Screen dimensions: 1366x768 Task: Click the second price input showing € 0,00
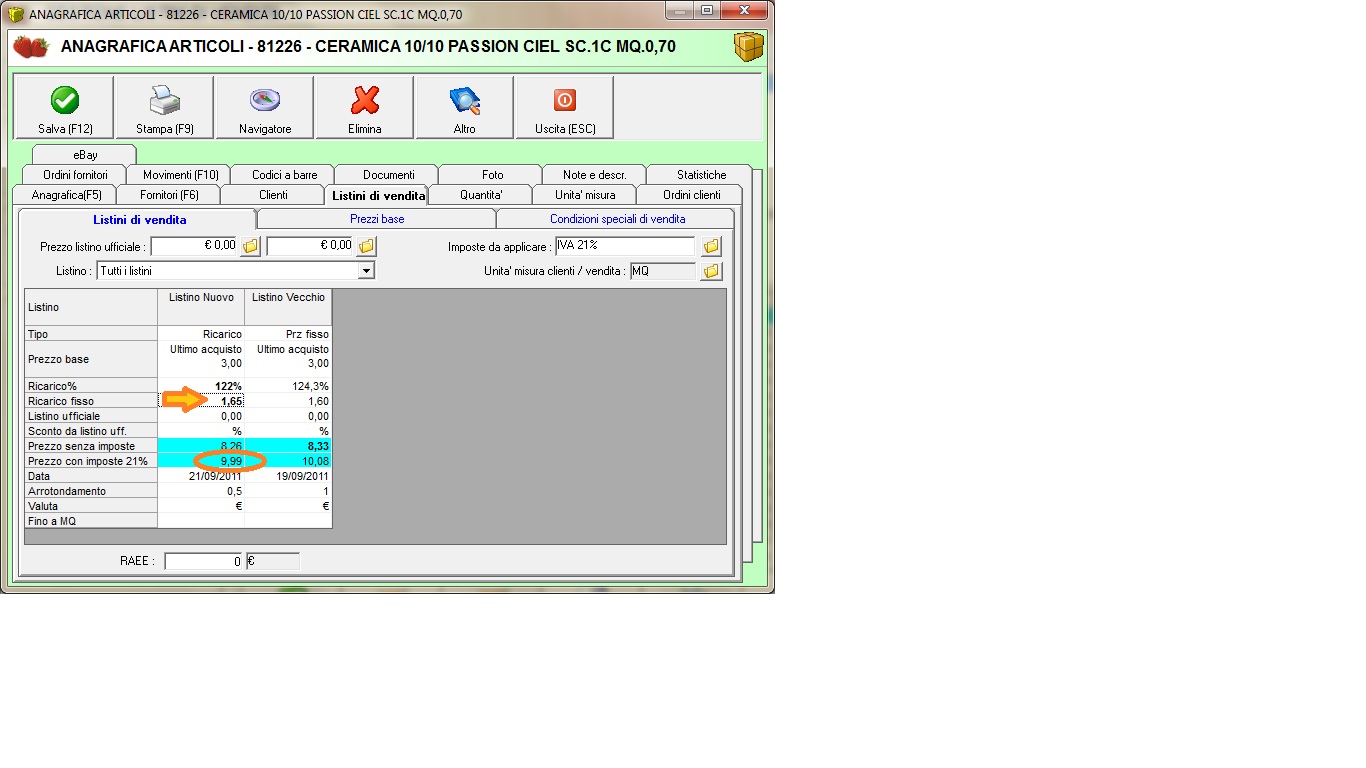click(x=310, y=246)
